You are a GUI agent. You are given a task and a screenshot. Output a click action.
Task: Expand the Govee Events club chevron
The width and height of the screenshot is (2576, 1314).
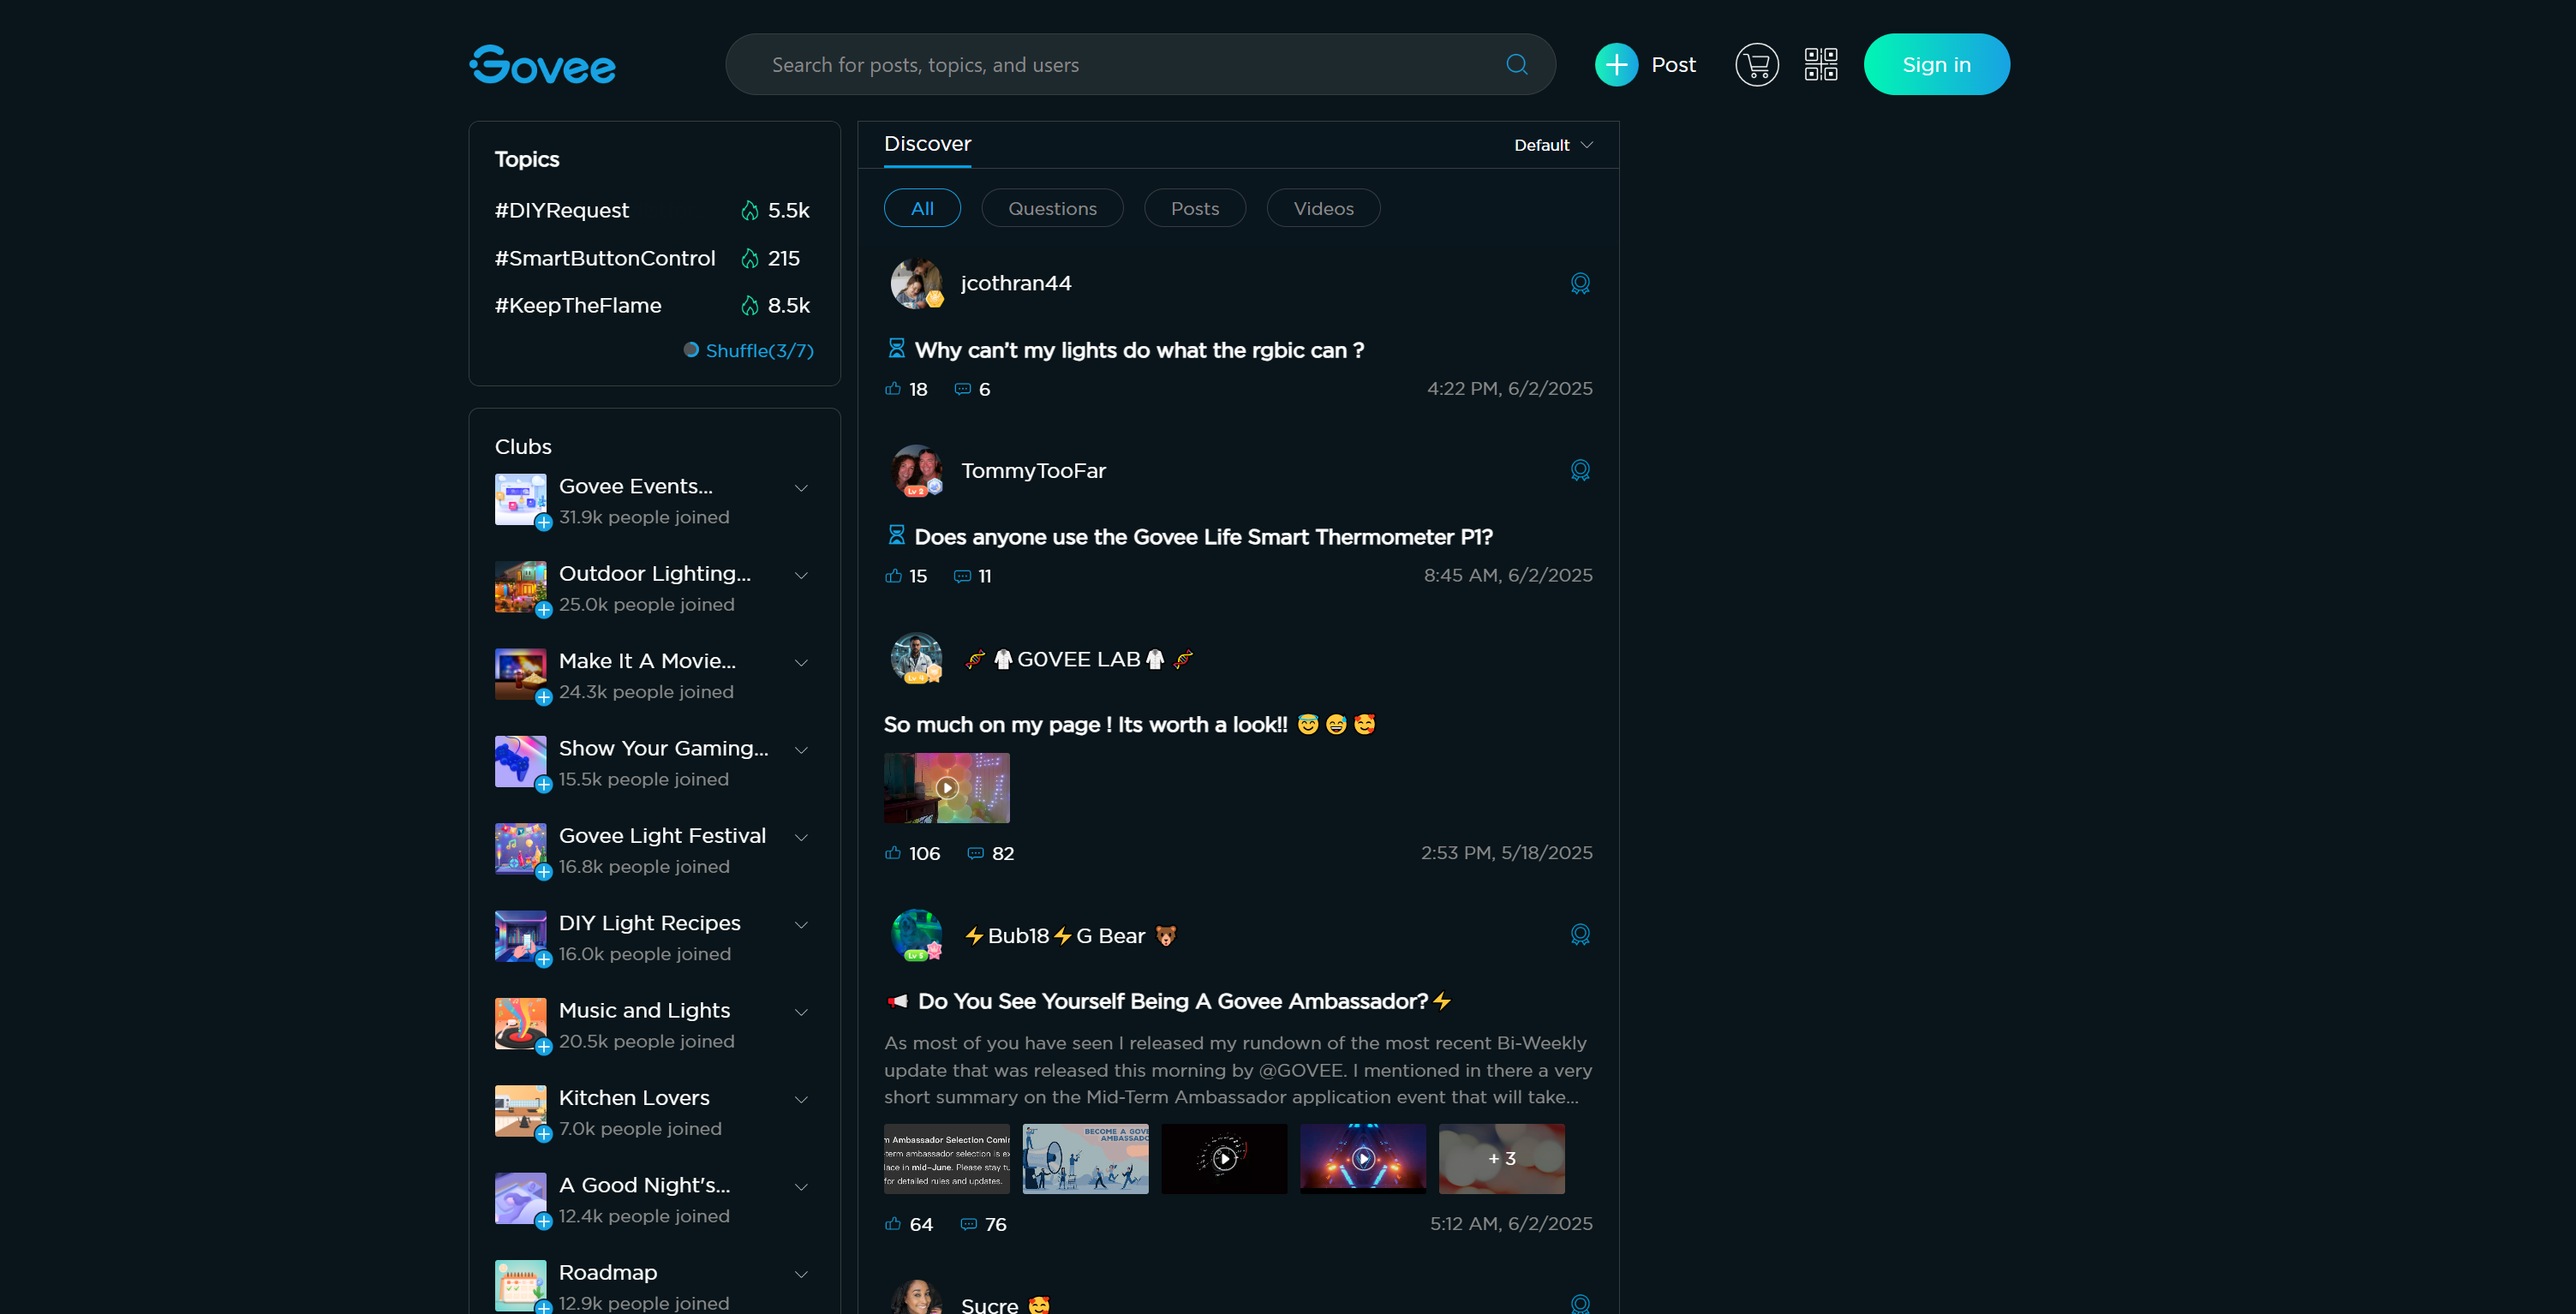tap(801, 488)
